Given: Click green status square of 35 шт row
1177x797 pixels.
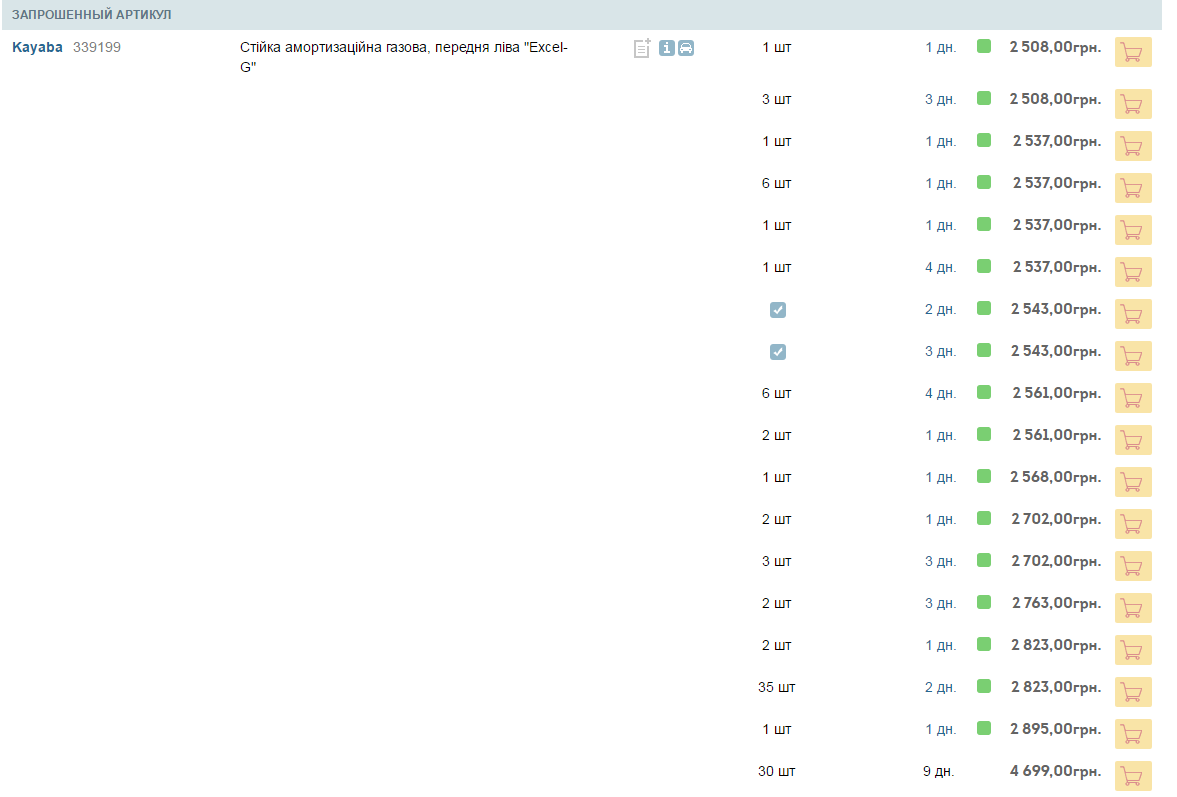Looking at the screenshot, I should tap(984, 686).
